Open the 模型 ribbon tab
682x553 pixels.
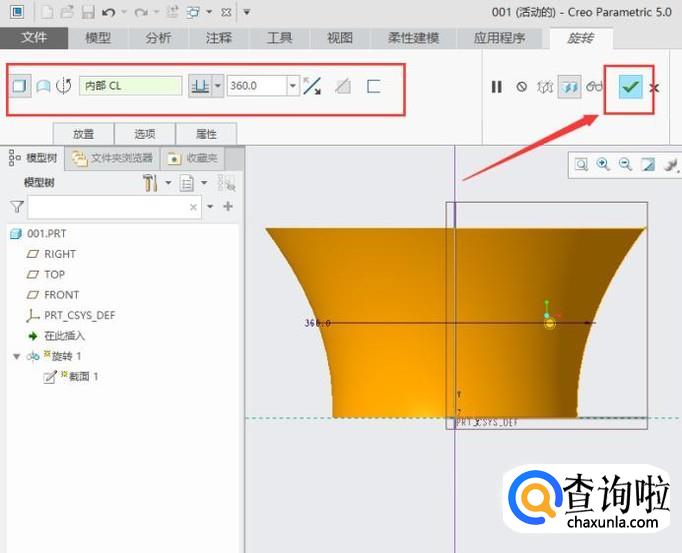coord(98,38)
